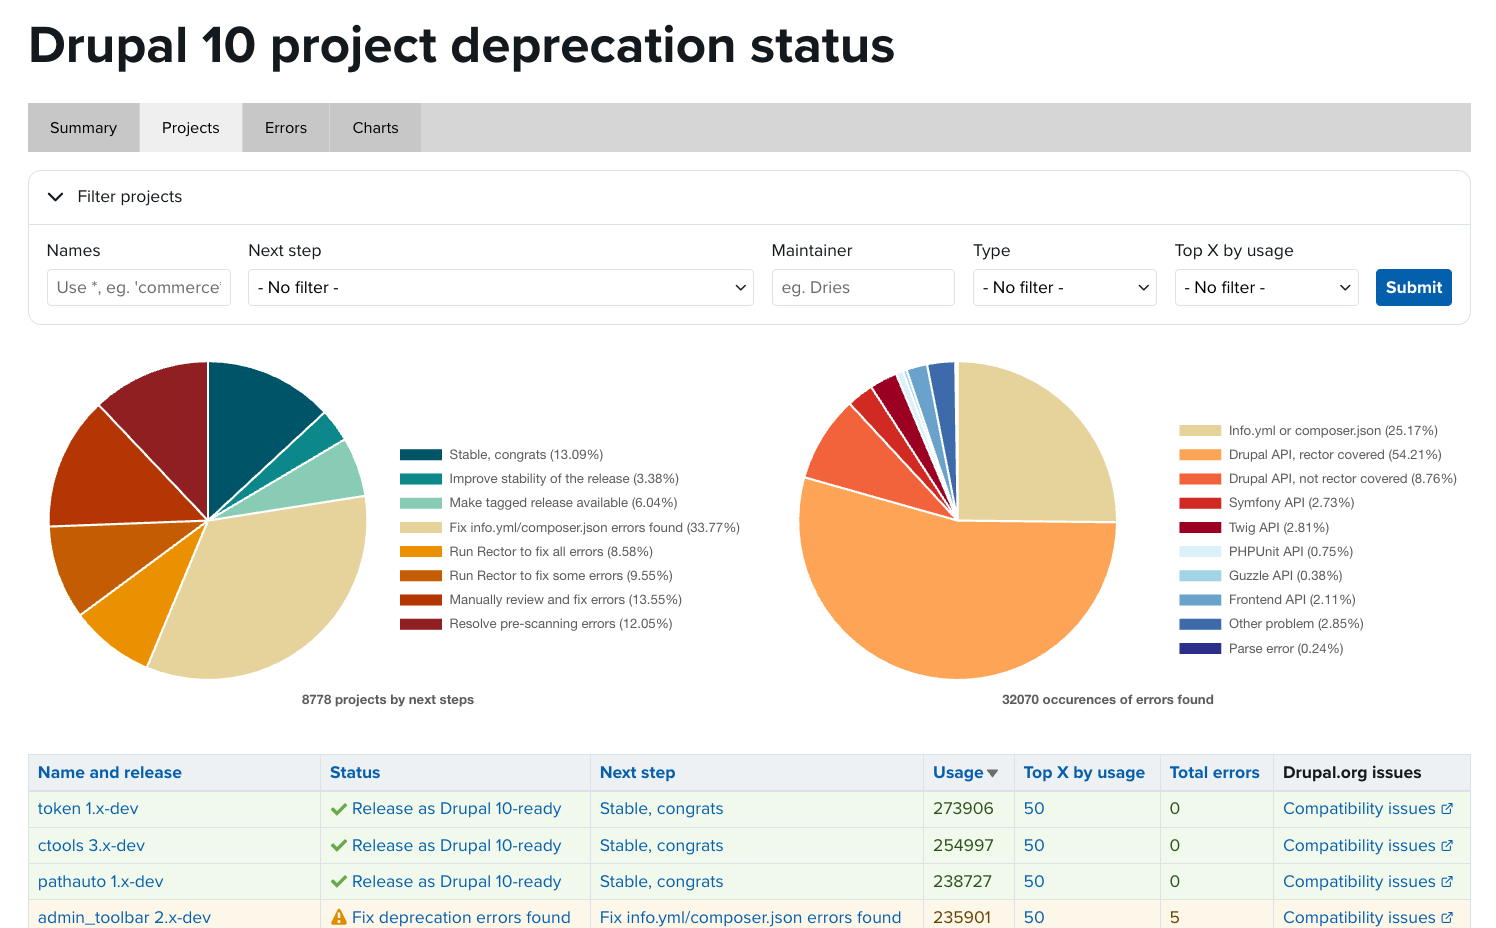Click the Make tagged release legend swatch

421,503
